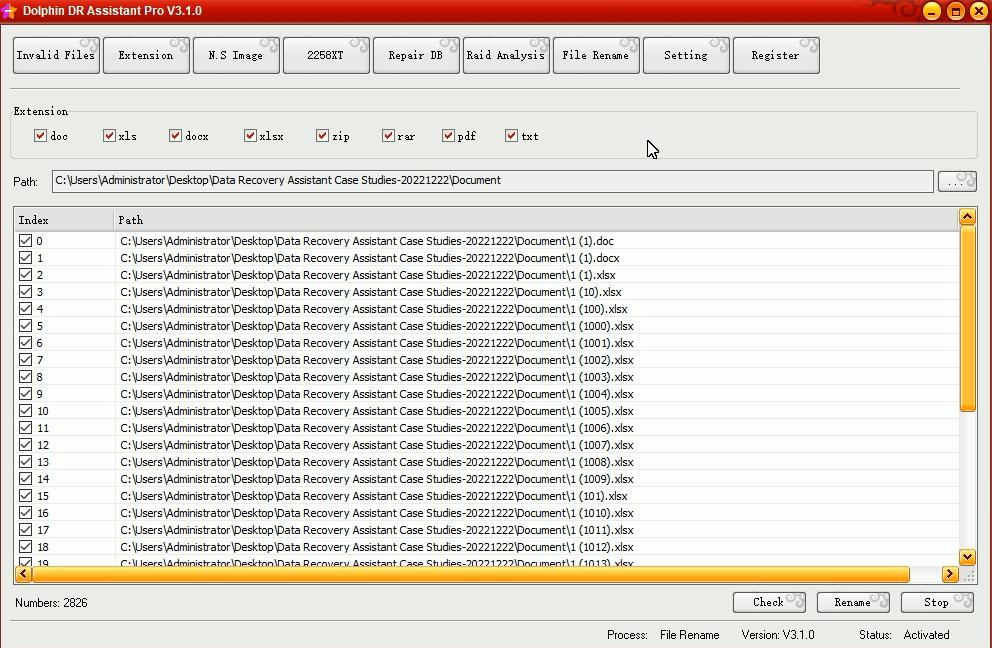Close the Dolphin DR Assistant window
The image size is (992, 648).
point(979,11)
